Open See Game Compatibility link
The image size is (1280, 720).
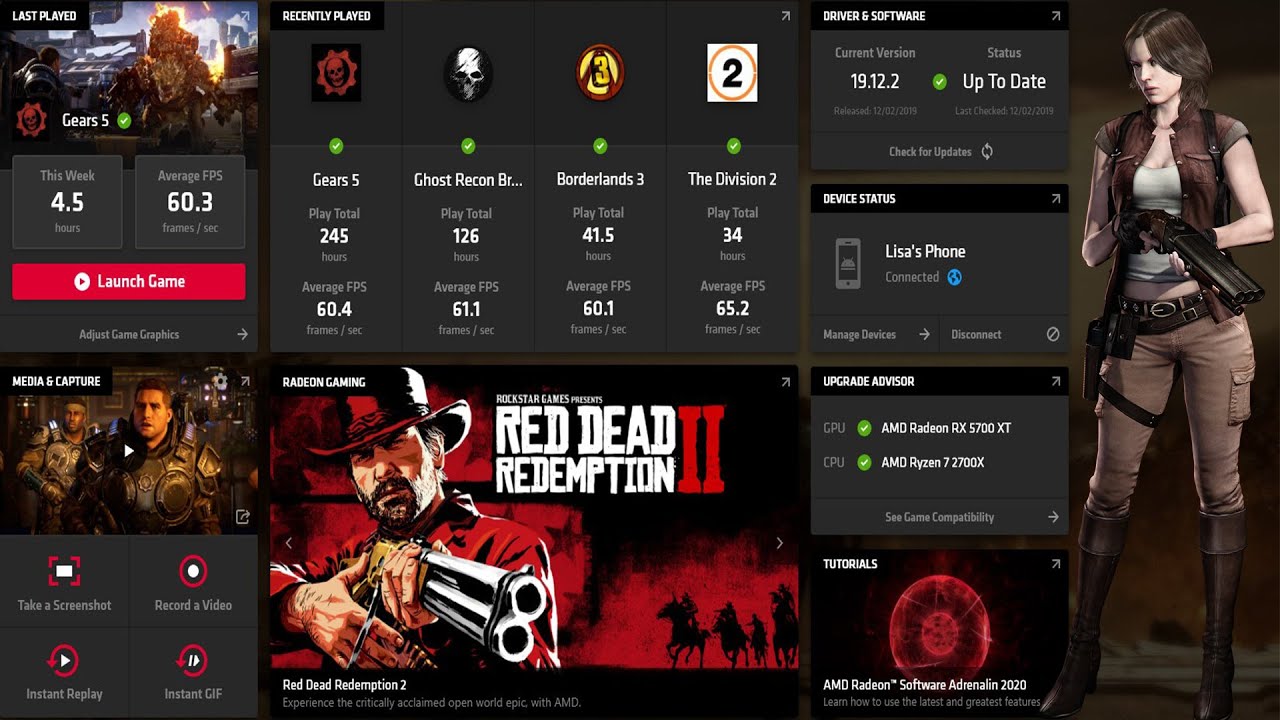coord(939,517)
